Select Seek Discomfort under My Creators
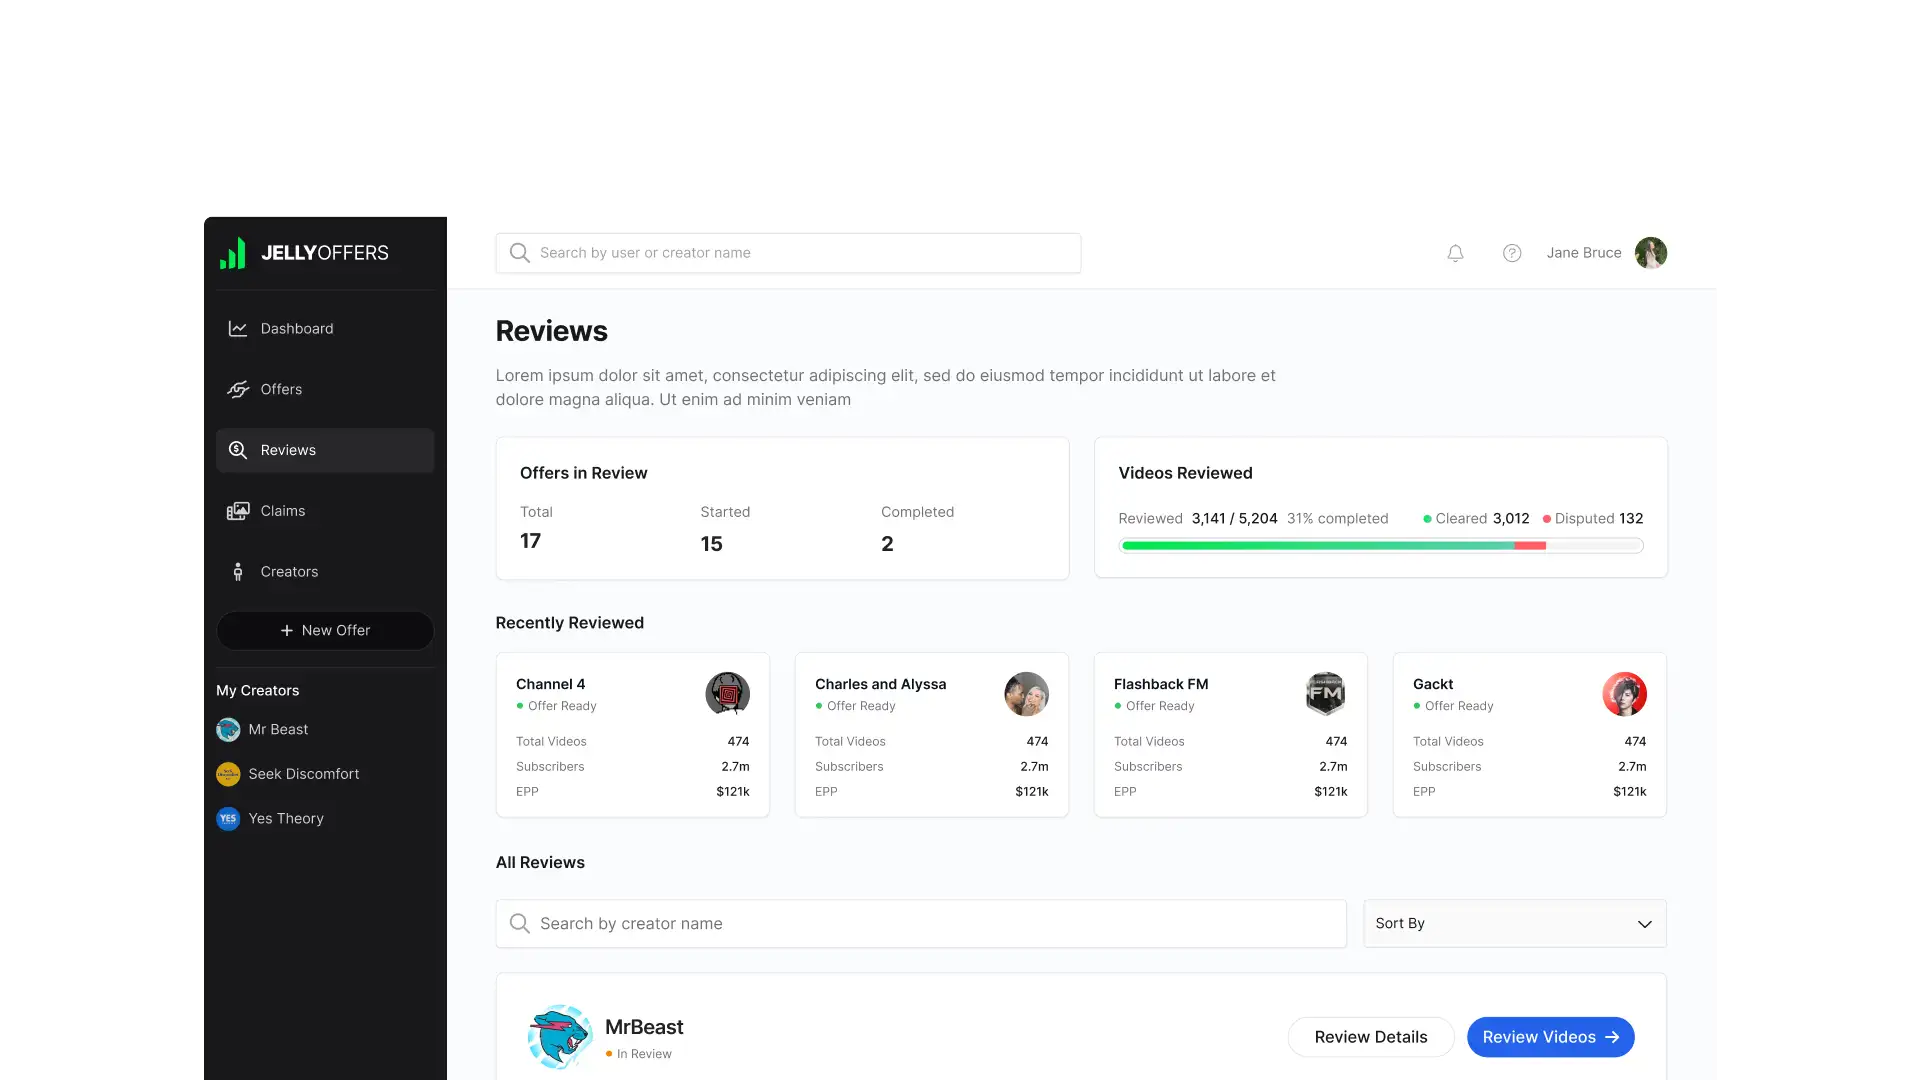The height and width of the screenshot is (1080, 1920). 303,774
